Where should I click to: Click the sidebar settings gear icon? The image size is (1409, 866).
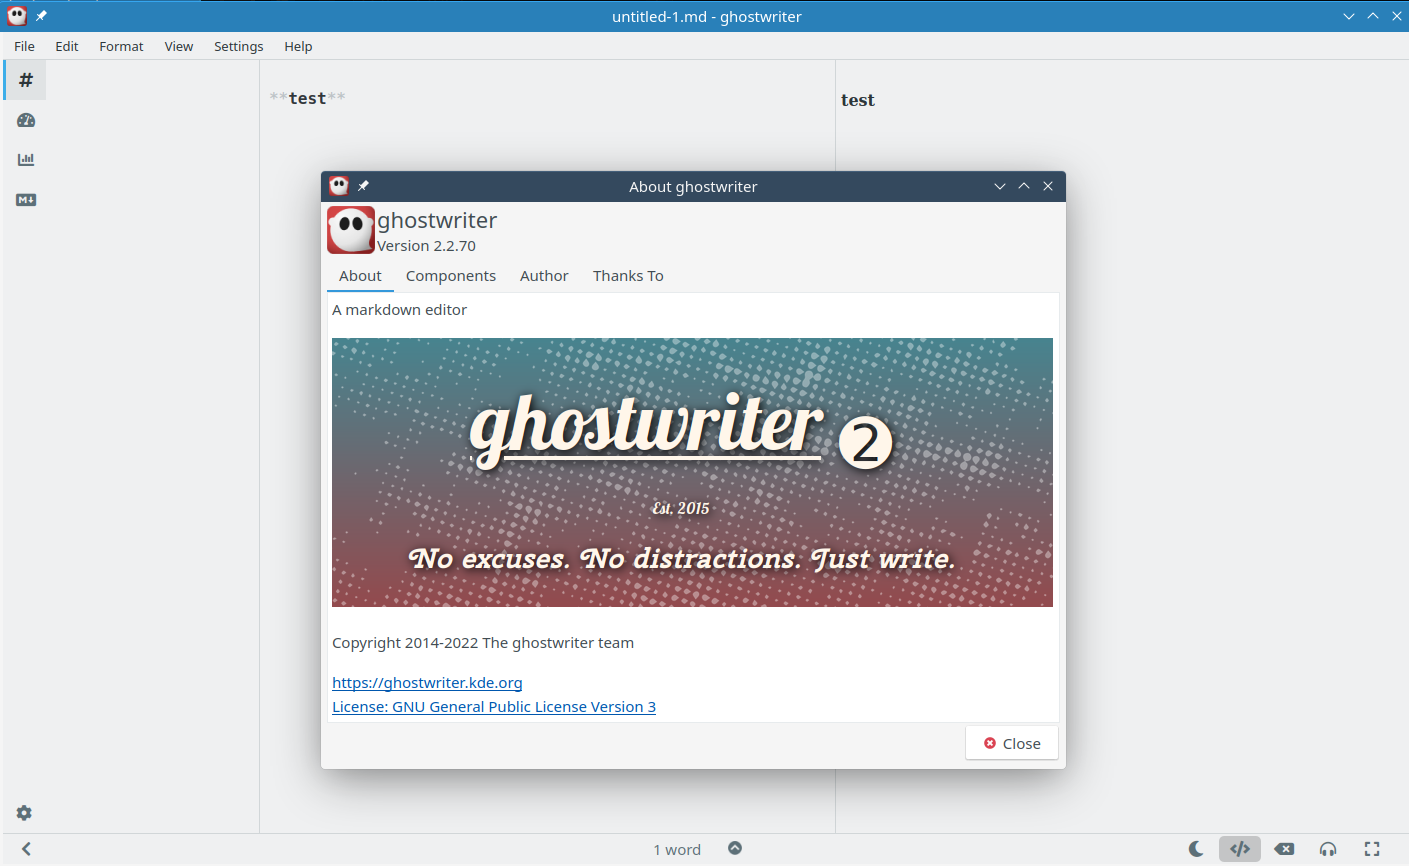coord(24,813)
